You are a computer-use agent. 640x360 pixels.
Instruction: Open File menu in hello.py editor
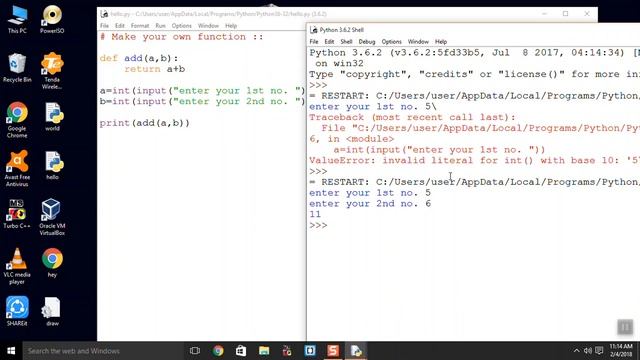click(104, 26)
